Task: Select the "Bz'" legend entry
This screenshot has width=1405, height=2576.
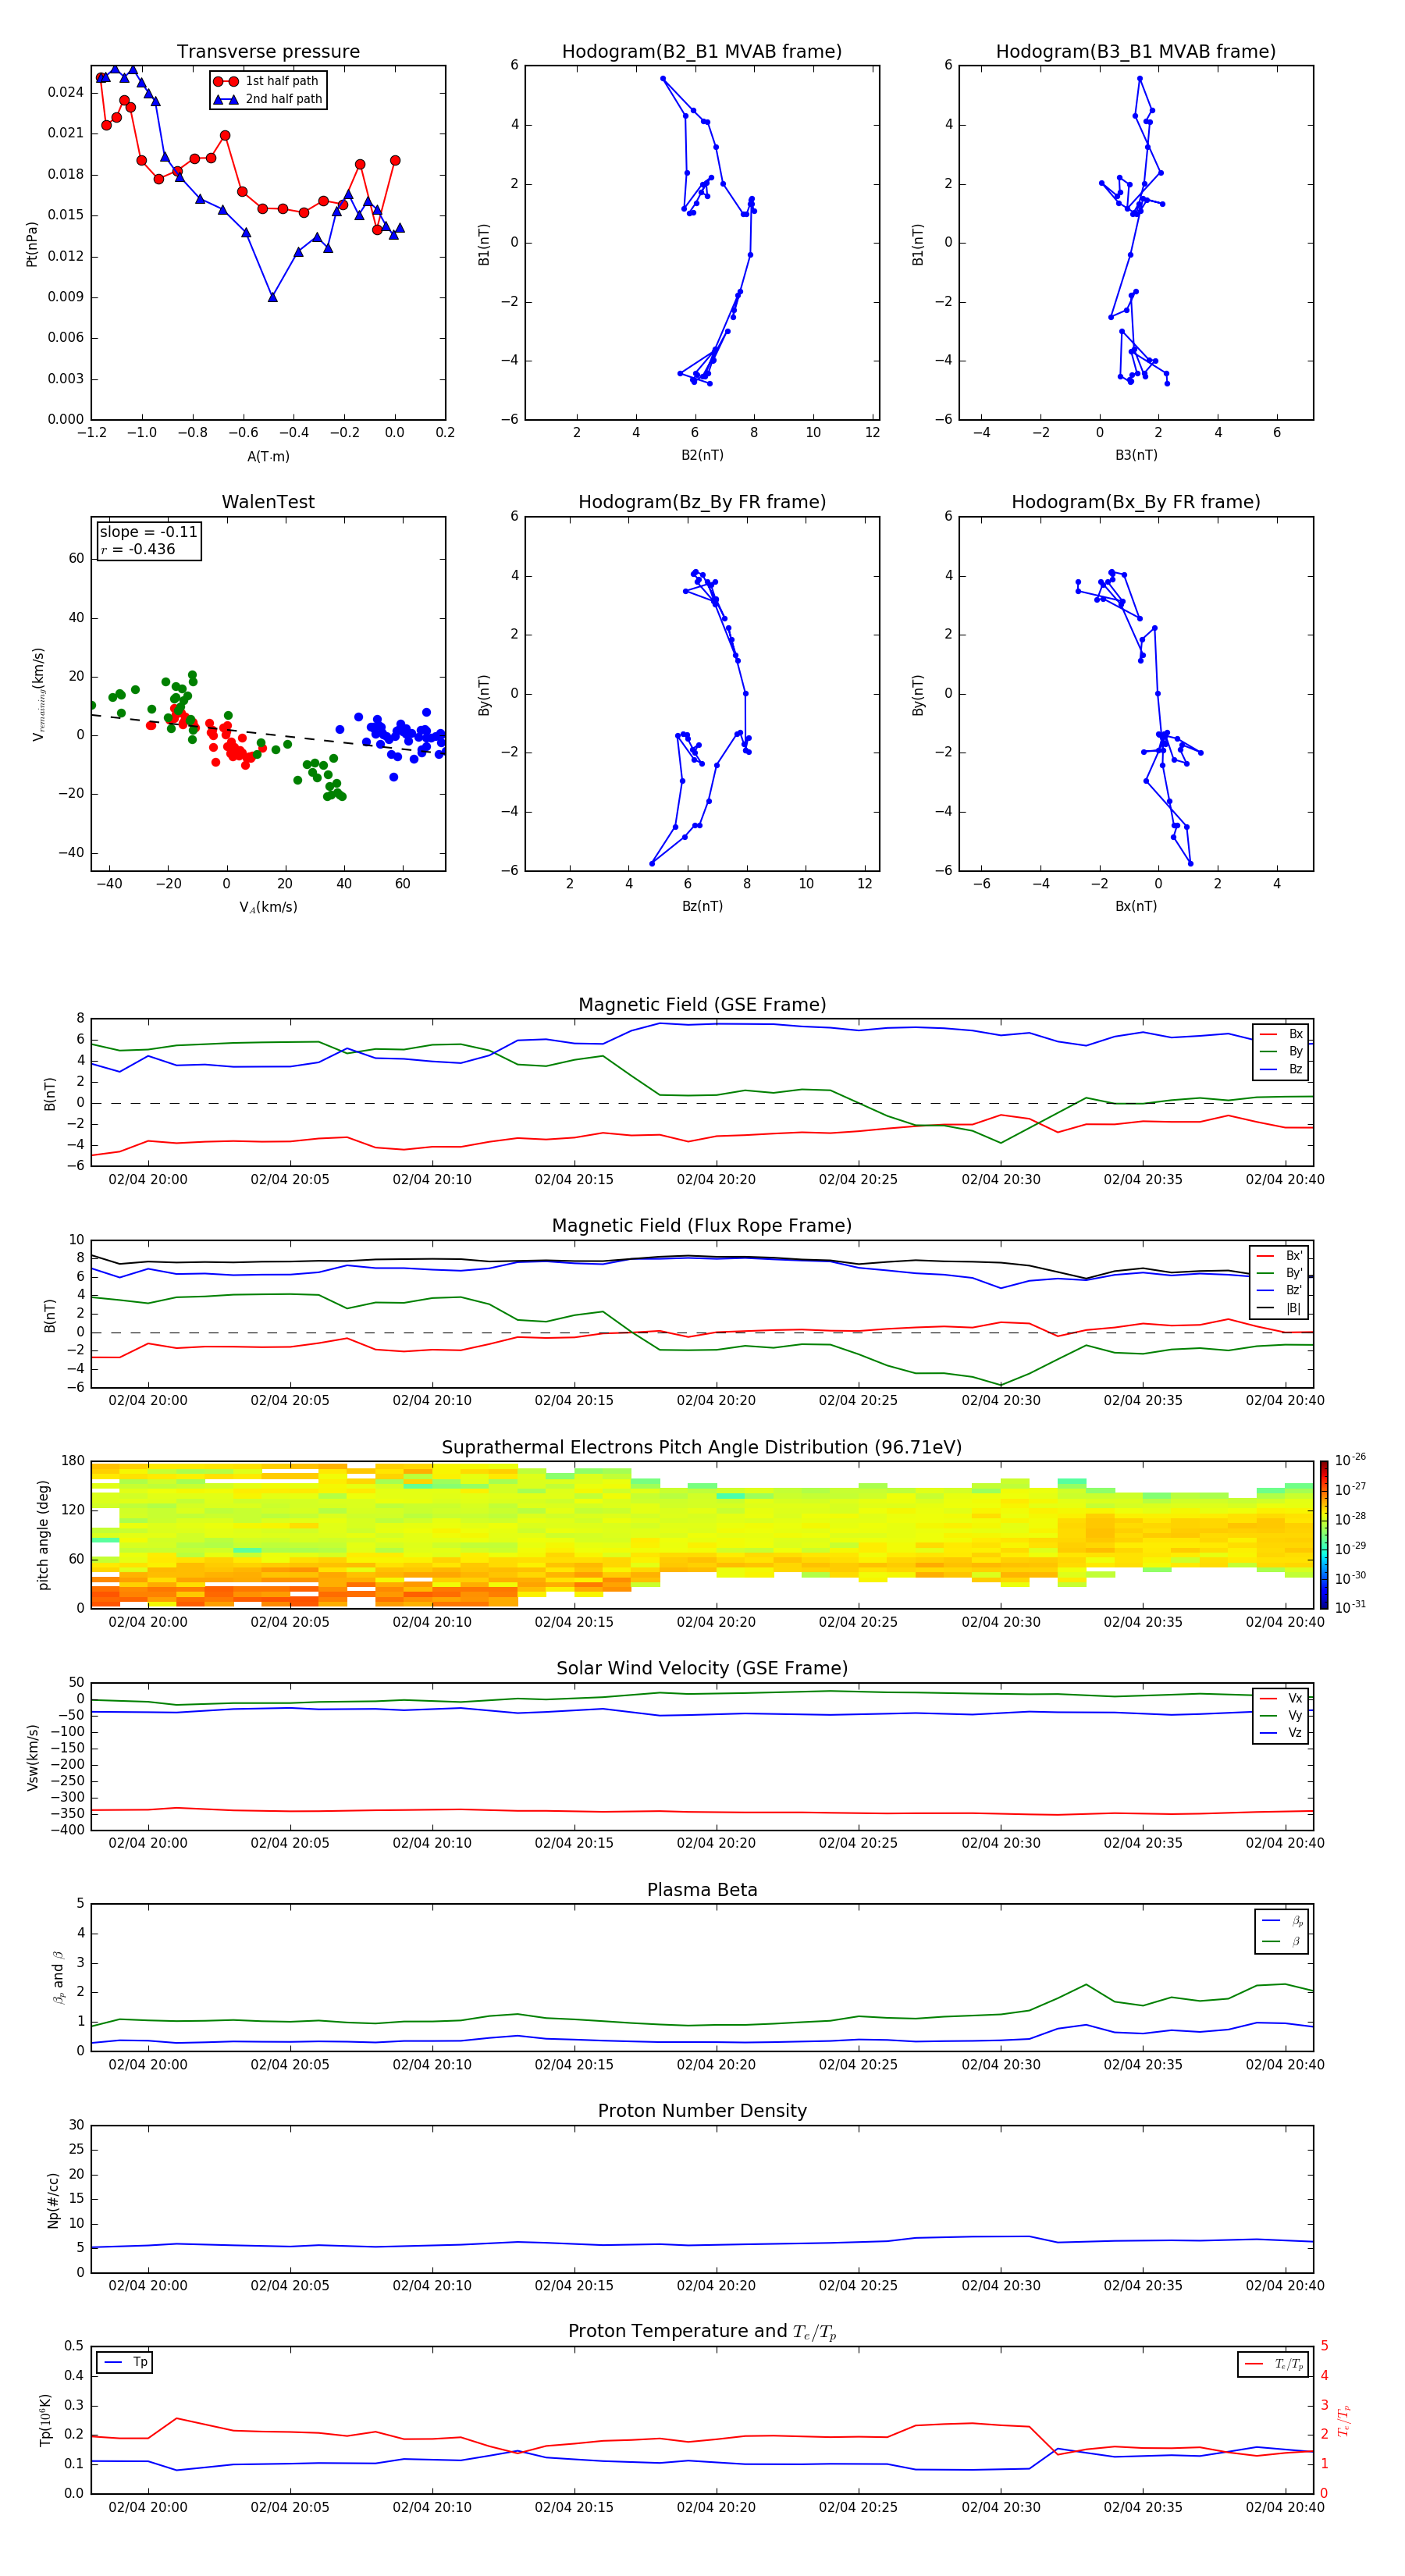Action: (x=1280, y=1290)
